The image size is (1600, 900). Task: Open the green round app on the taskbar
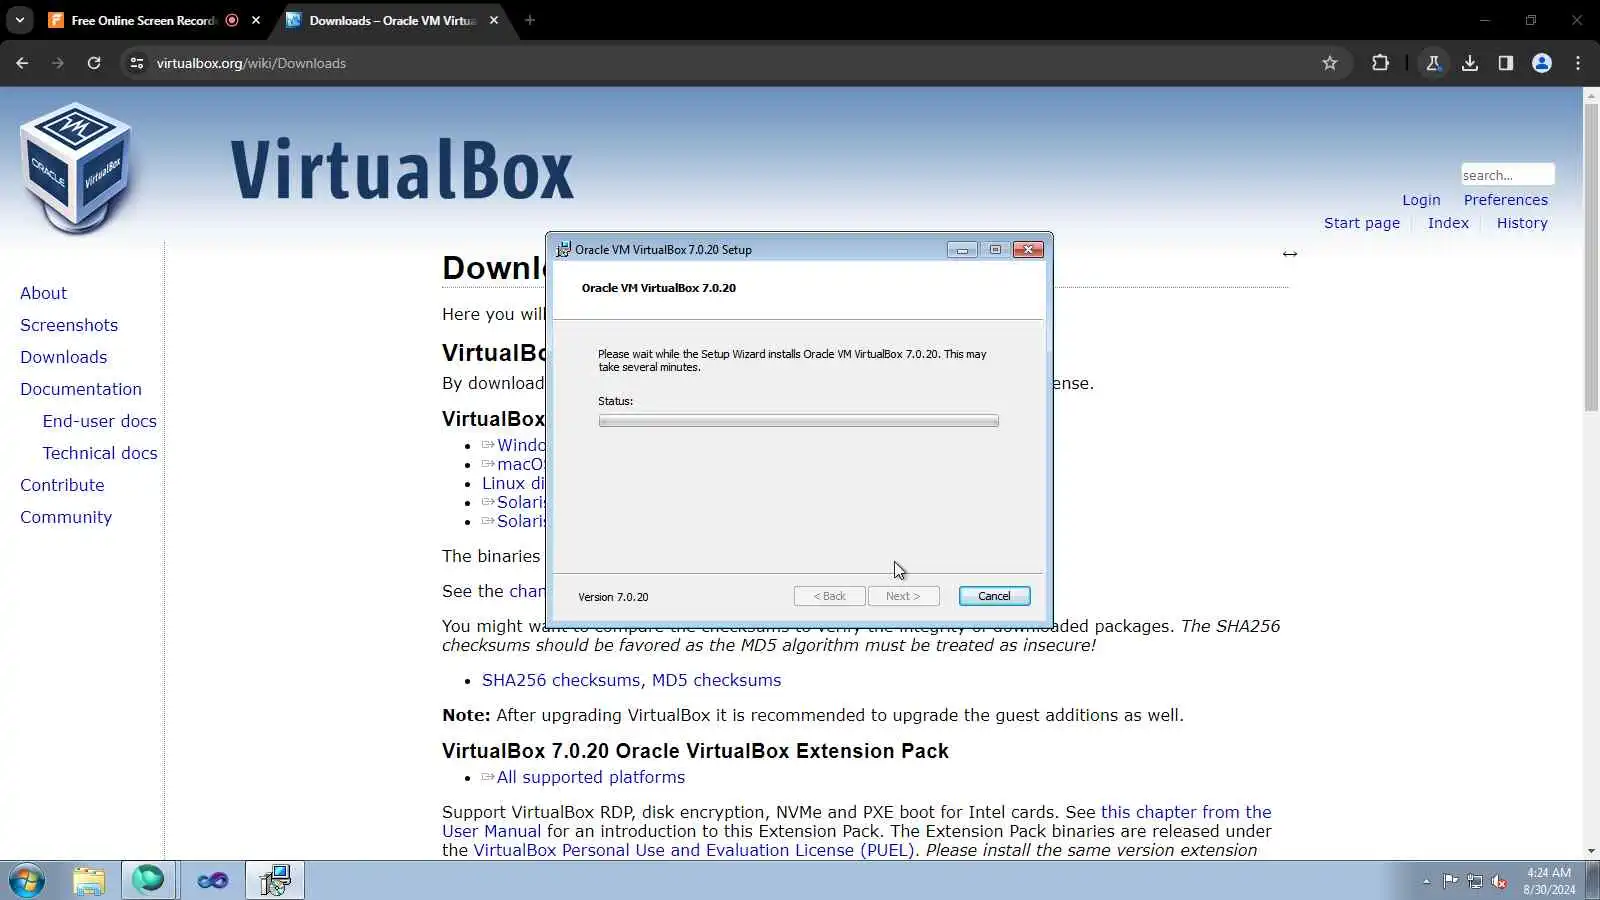[149, 880]
